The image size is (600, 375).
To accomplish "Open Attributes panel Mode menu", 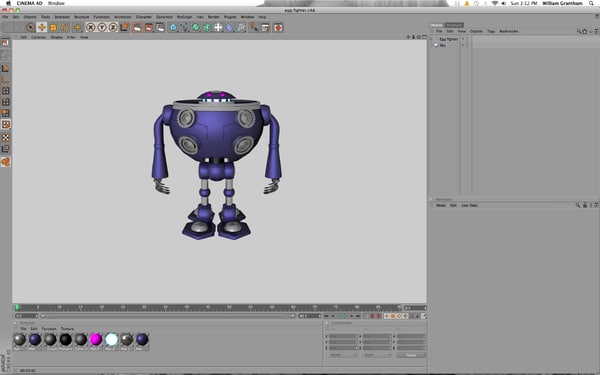I will pos(441,205).
